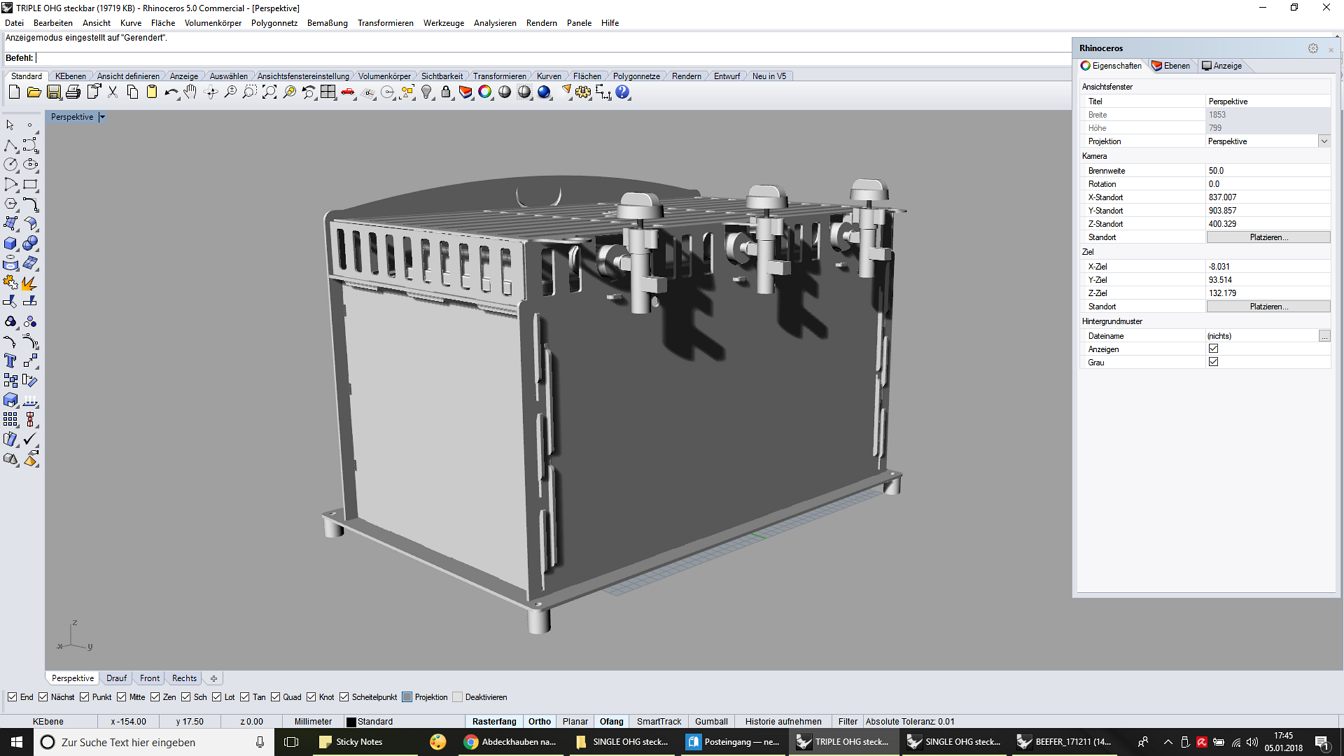Click the black Standard layer color swatch
Screen dimensions: 1344x756
pos(351,722)
